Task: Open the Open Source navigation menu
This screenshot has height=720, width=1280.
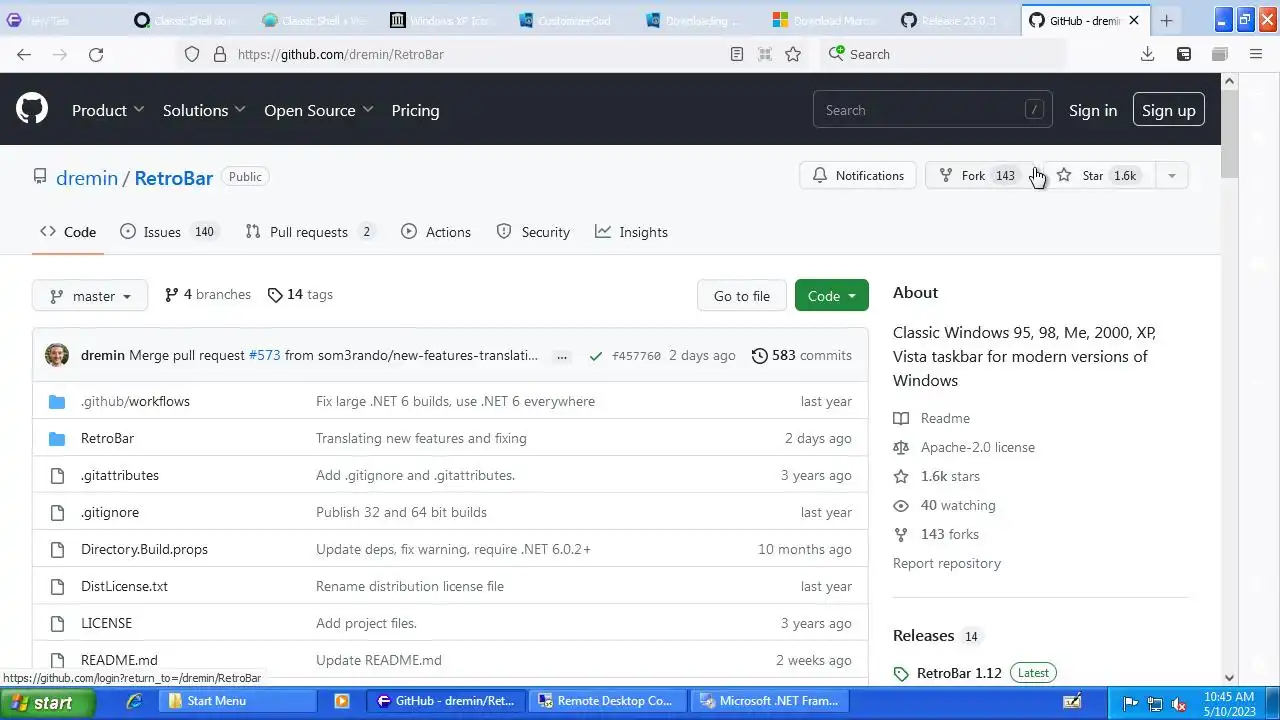Action: pyautogui.click(x=319, y=110)
